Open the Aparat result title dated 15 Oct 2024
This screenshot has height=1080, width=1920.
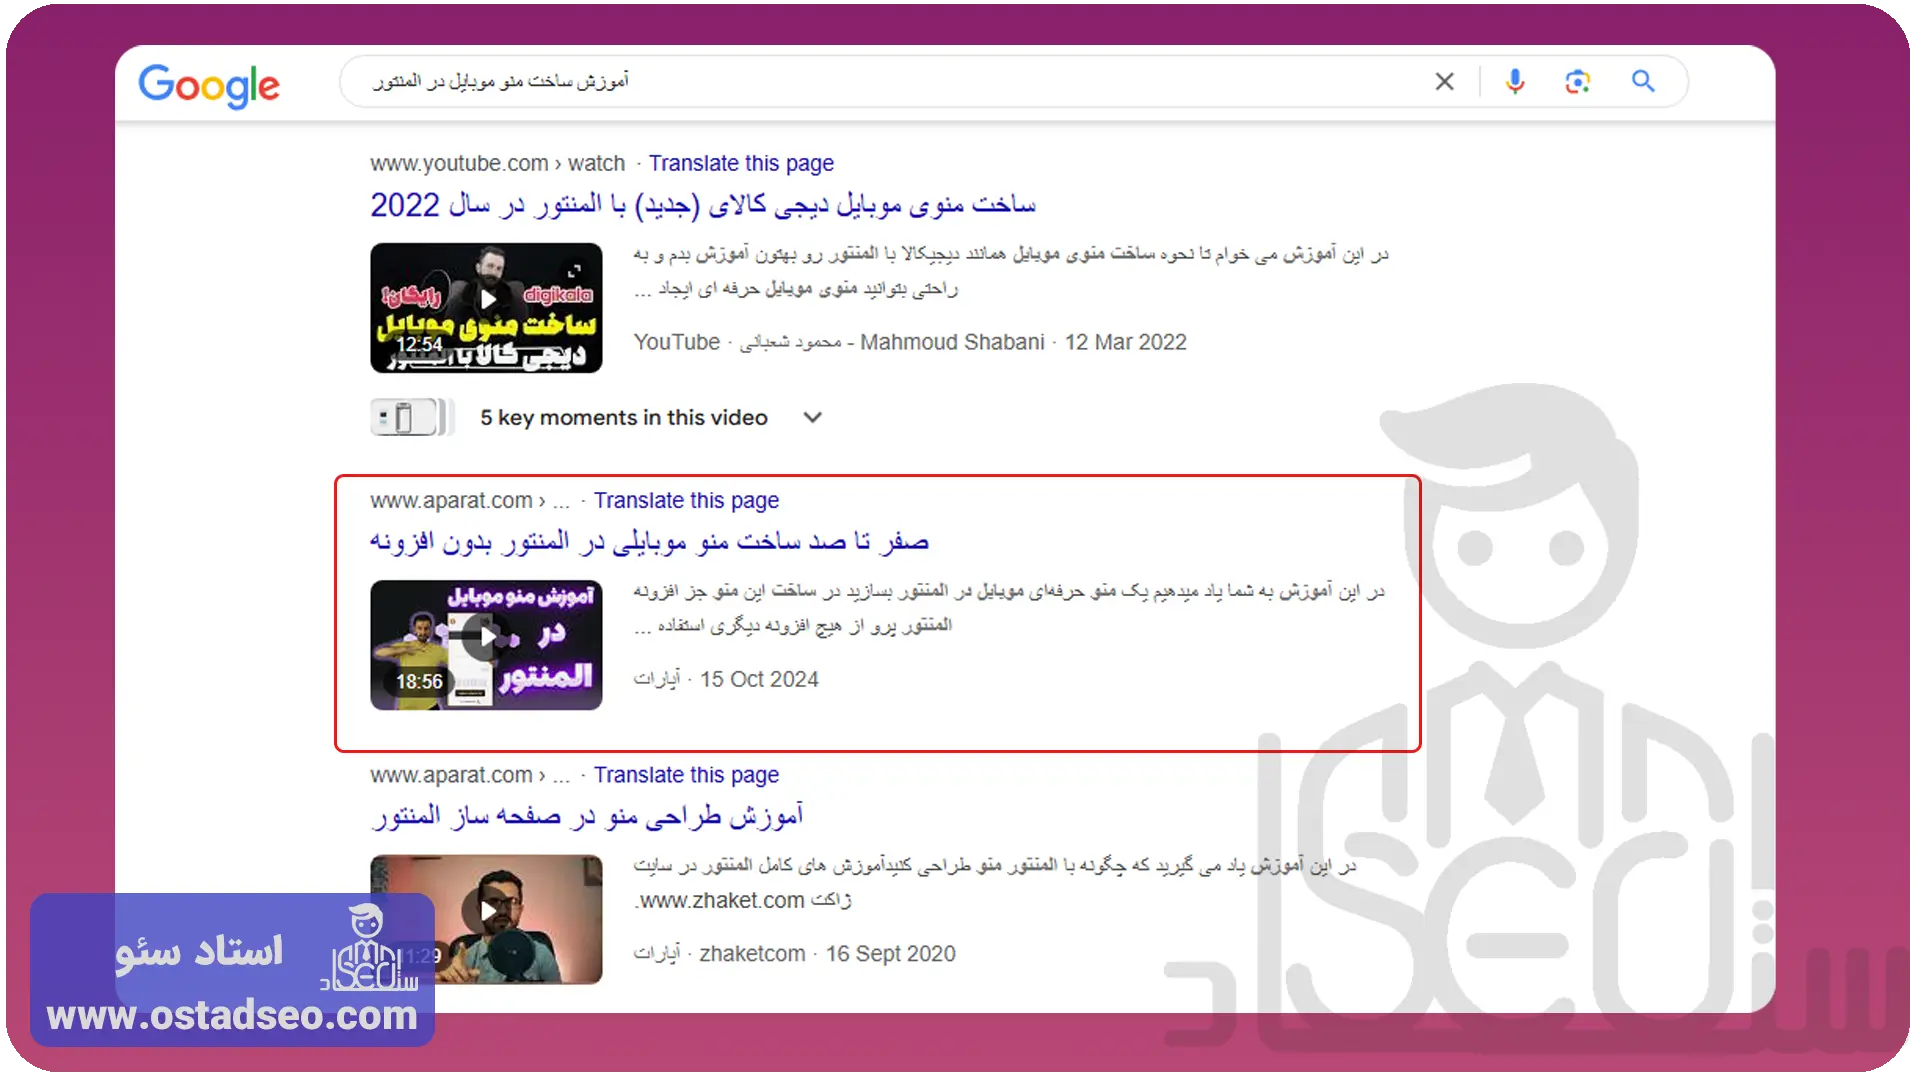point(649,542)
